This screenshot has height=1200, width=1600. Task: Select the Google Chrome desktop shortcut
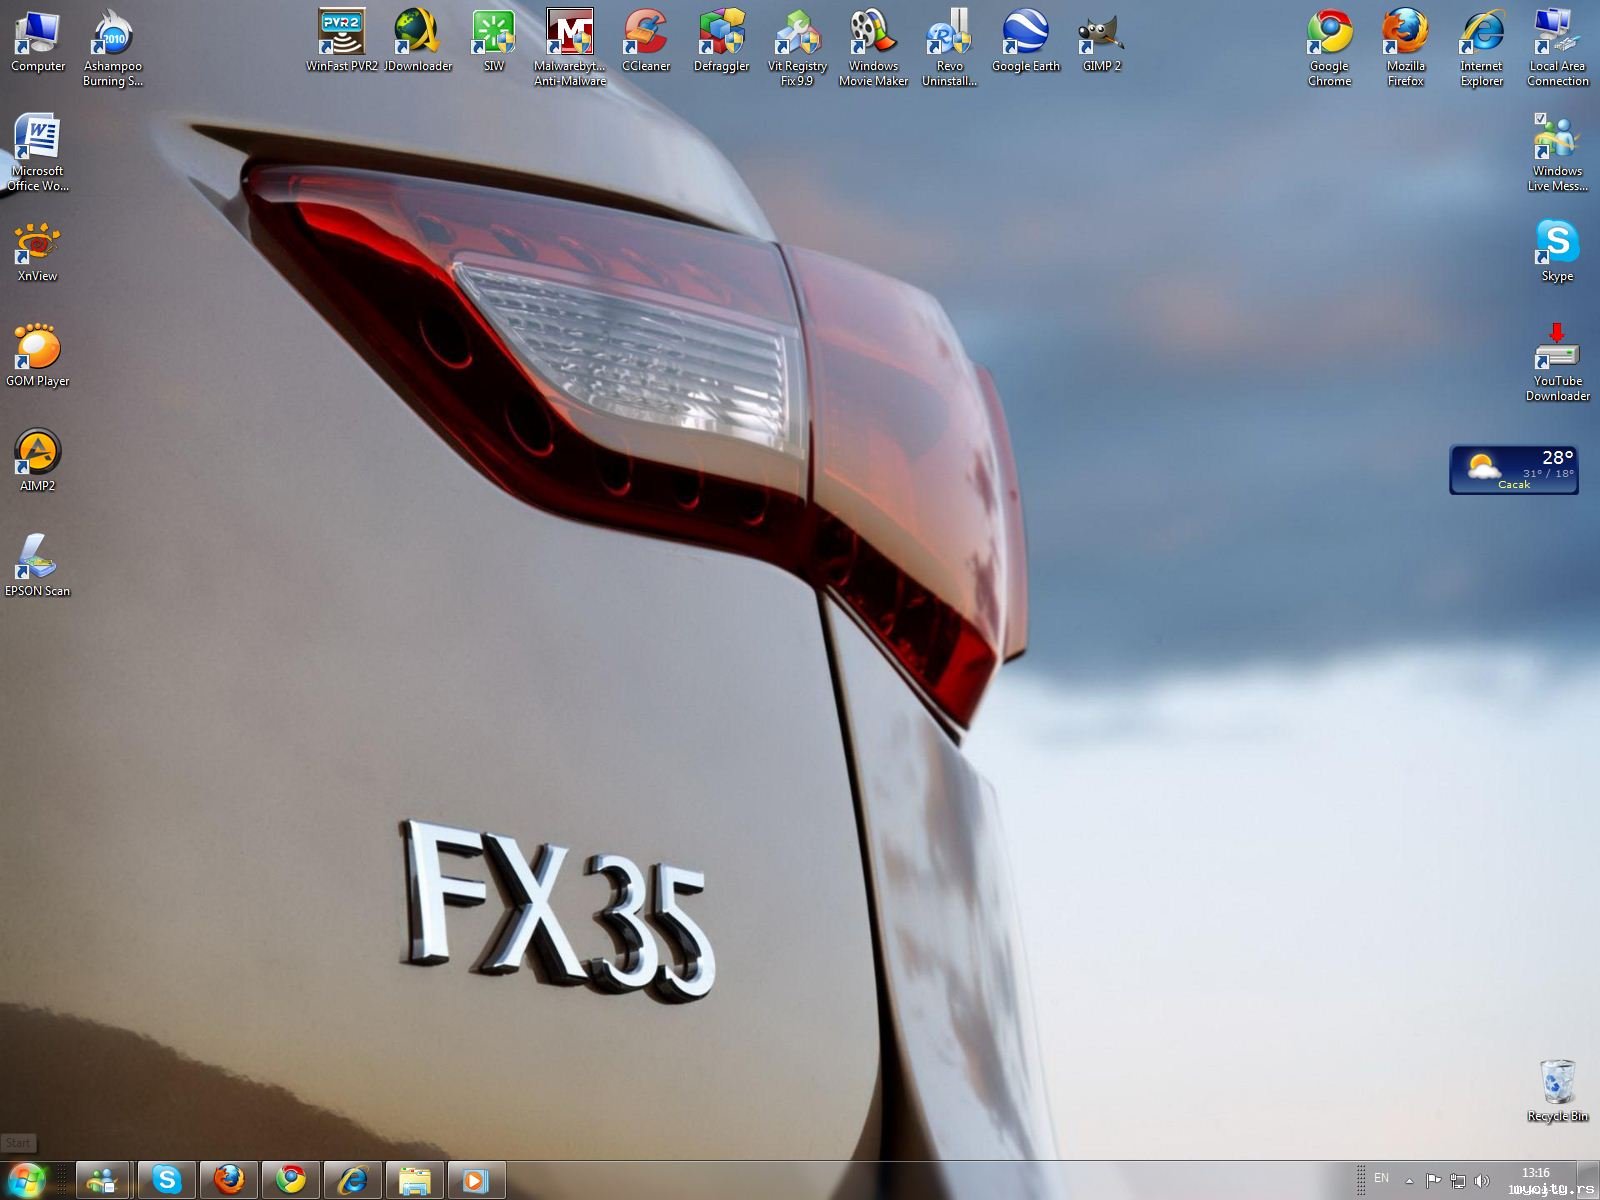point(1330,48)
